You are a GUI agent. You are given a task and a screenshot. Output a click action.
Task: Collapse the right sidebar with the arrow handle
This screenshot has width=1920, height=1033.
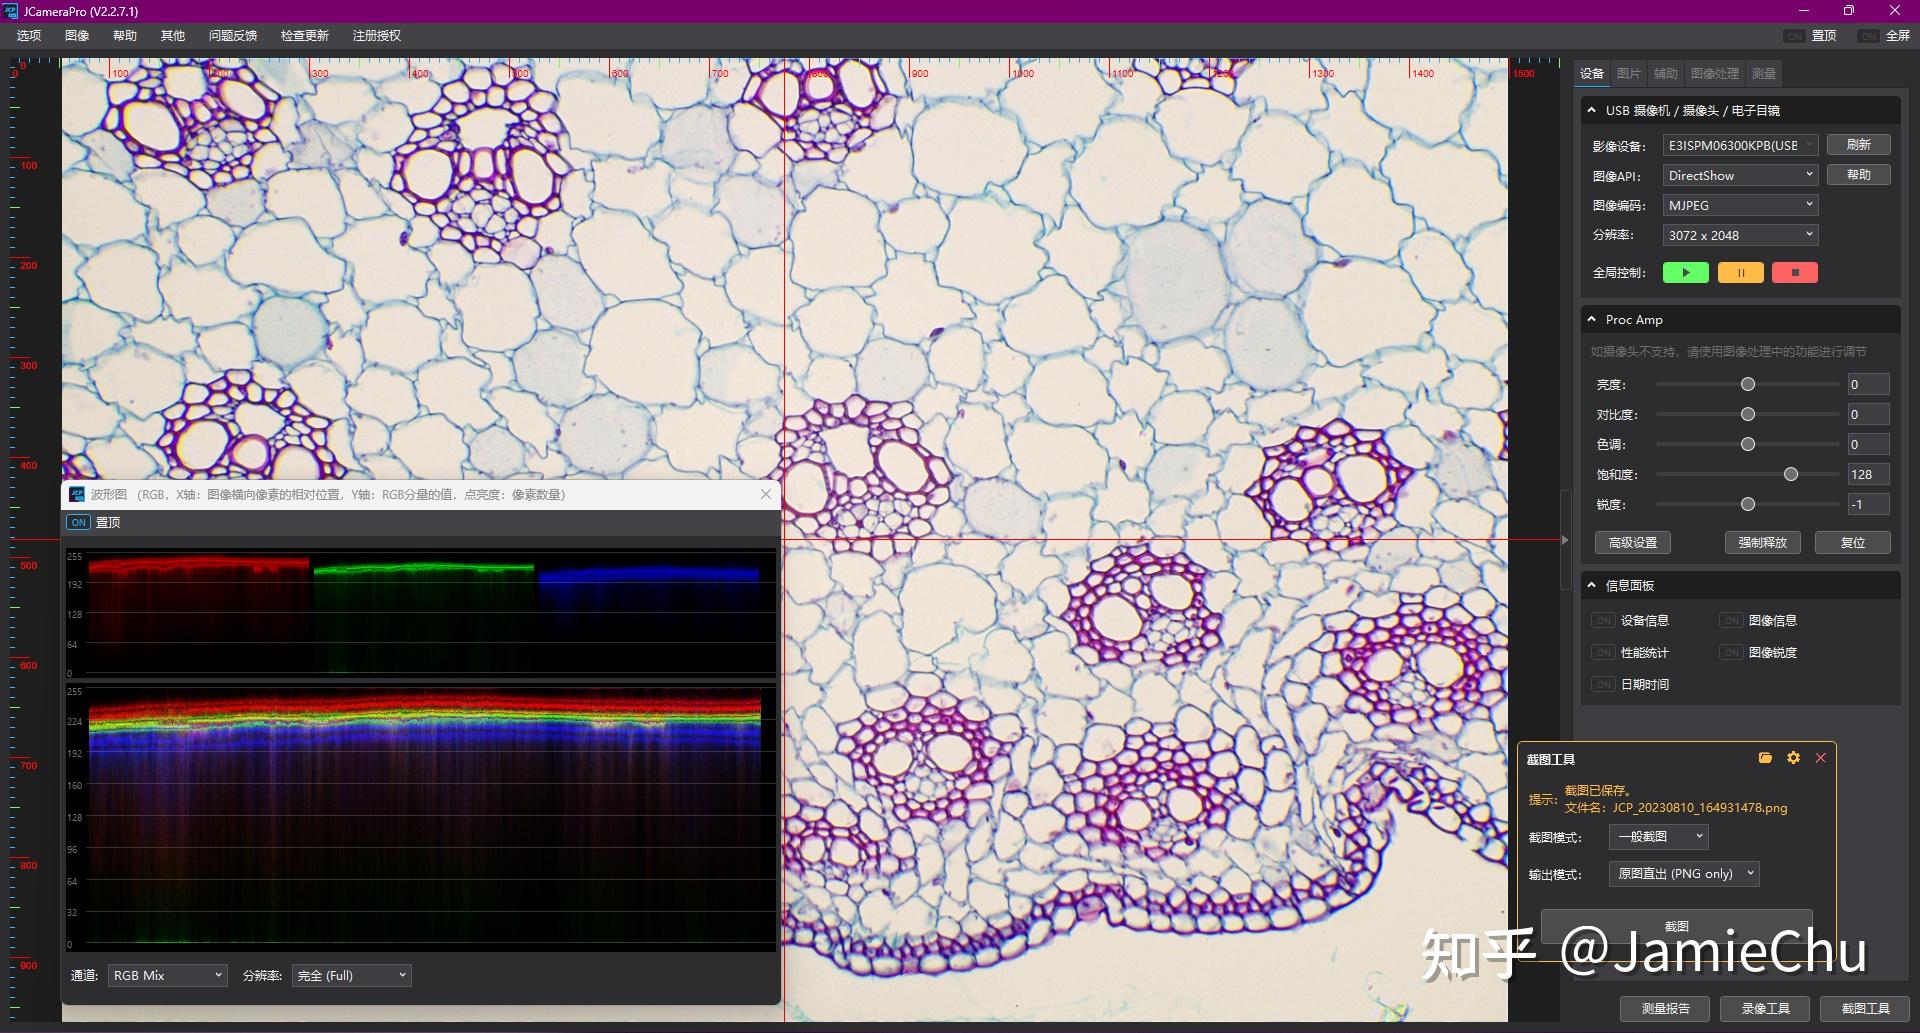(x=1565, y=540)
